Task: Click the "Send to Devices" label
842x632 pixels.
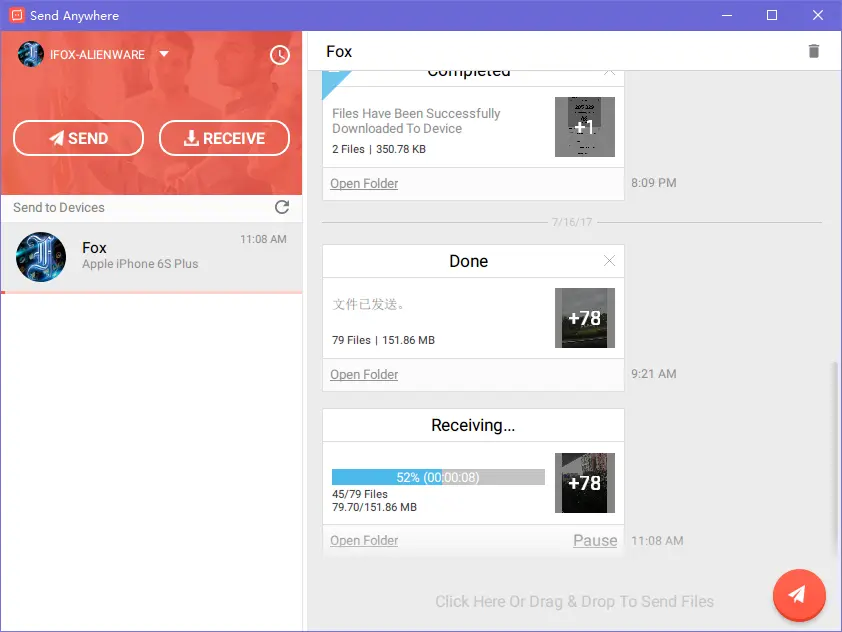Action: click(59, 207)
